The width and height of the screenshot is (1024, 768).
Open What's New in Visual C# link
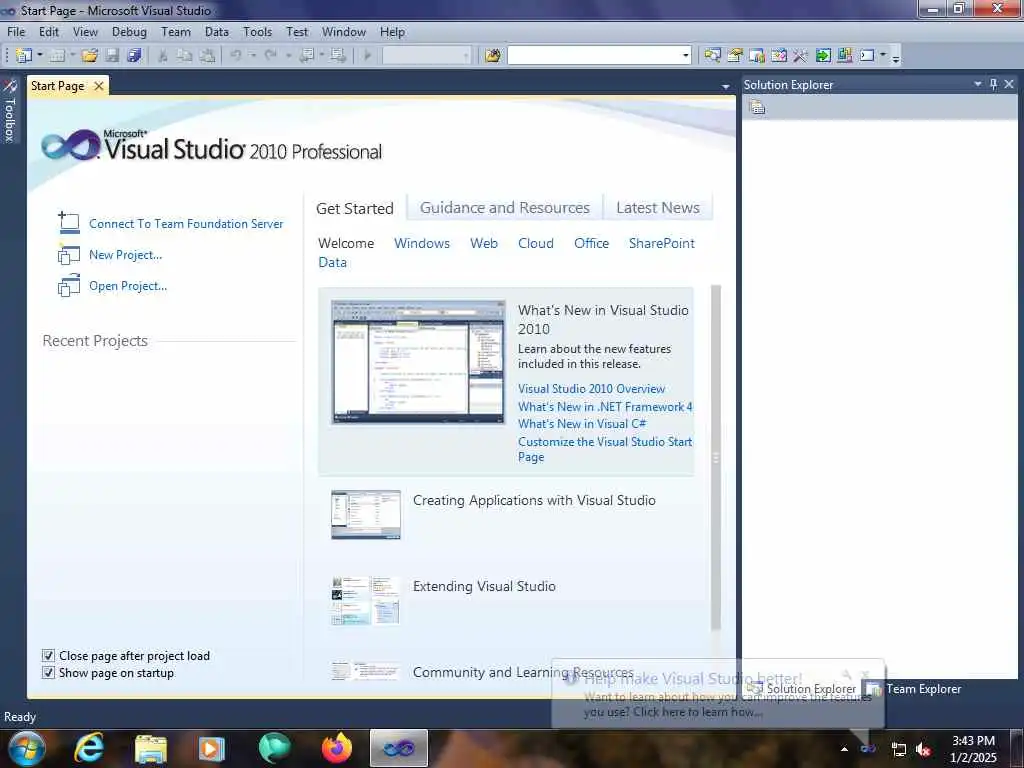point(582,424)
